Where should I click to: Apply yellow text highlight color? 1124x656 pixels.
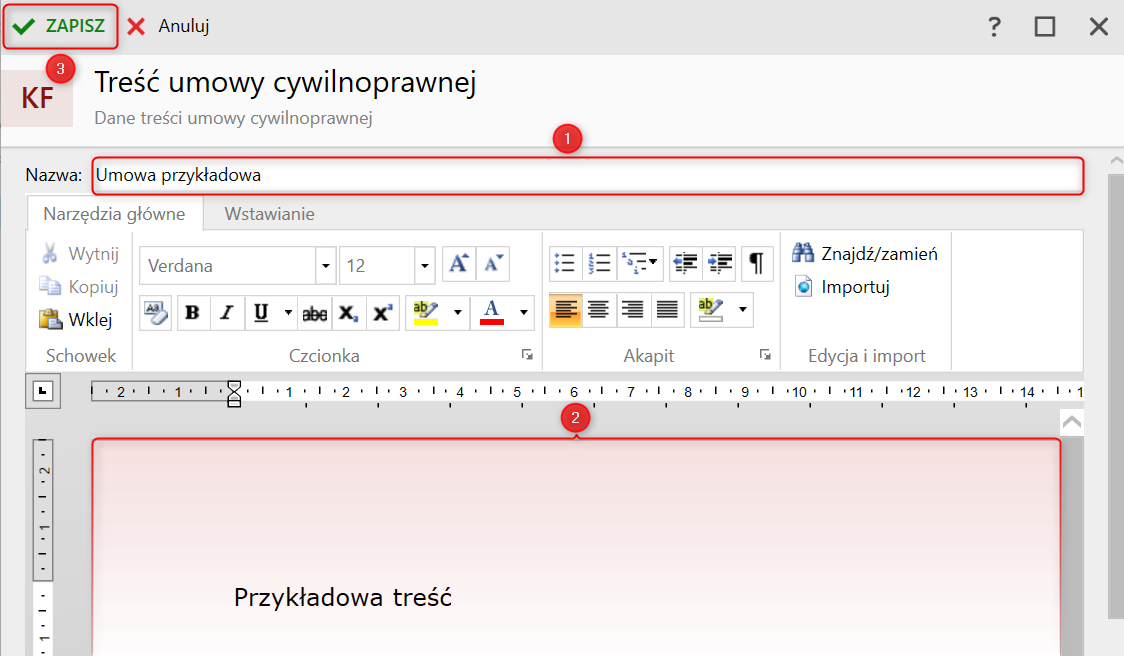pos(426,313)
